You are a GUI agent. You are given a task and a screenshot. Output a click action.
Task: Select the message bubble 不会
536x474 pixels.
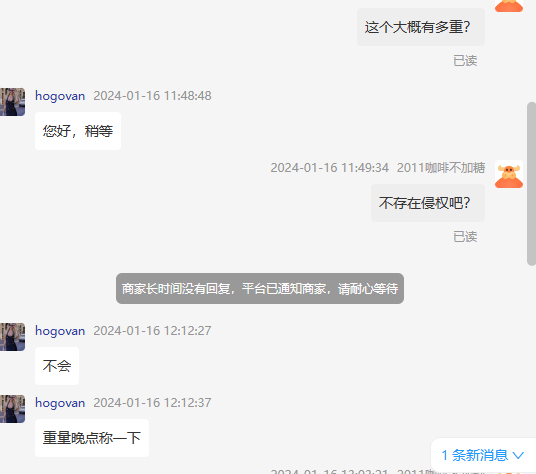pos(57,366)
